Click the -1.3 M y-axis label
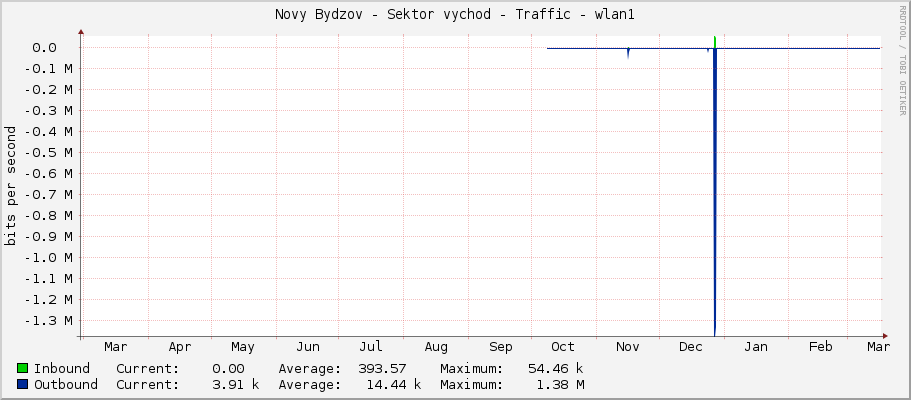Screen dimensions: 911x400 coord(48,320)
